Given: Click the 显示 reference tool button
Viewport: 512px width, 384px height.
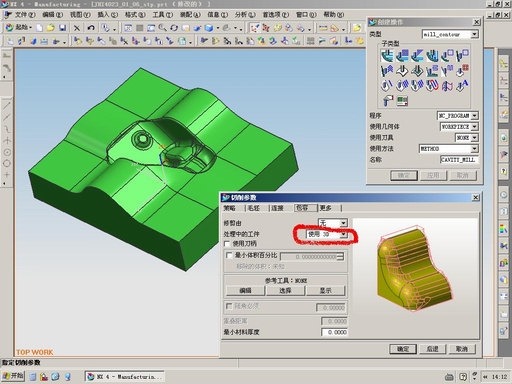Looking at the screenshot, I should point(325,291).
